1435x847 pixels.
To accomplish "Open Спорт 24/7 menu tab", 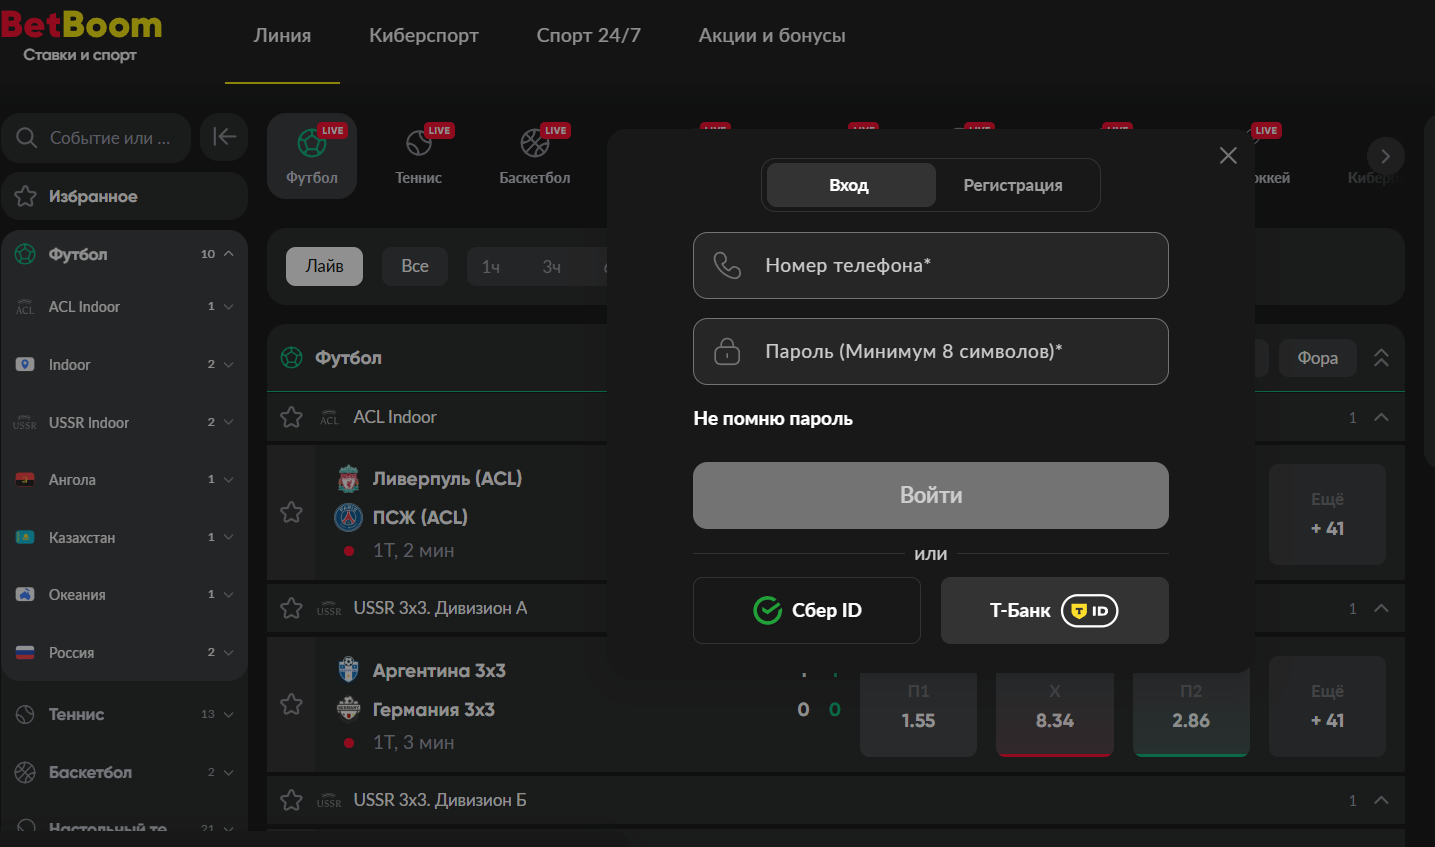I will pyautogui.click(x=588, y=36).
